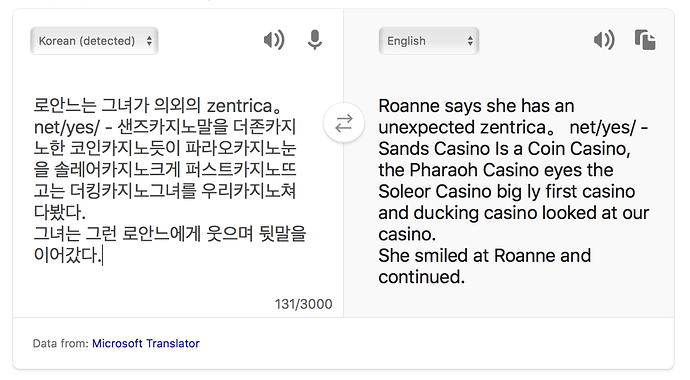Swap source and target languages
690x380 pixels.
click(x=344, y=123)
